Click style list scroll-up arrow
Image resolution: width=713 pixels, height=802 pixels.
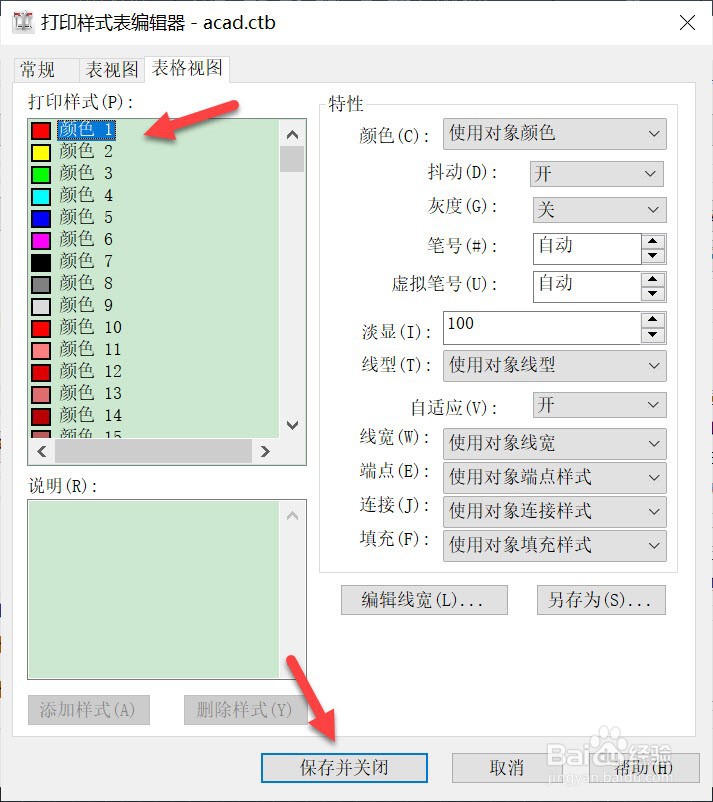pos(293,135)
